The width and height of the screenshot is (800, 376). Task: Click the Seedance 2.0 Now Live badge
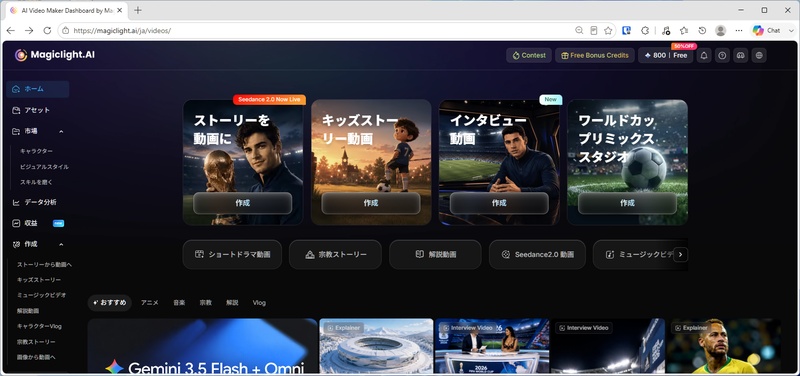[x=269, y=99]
